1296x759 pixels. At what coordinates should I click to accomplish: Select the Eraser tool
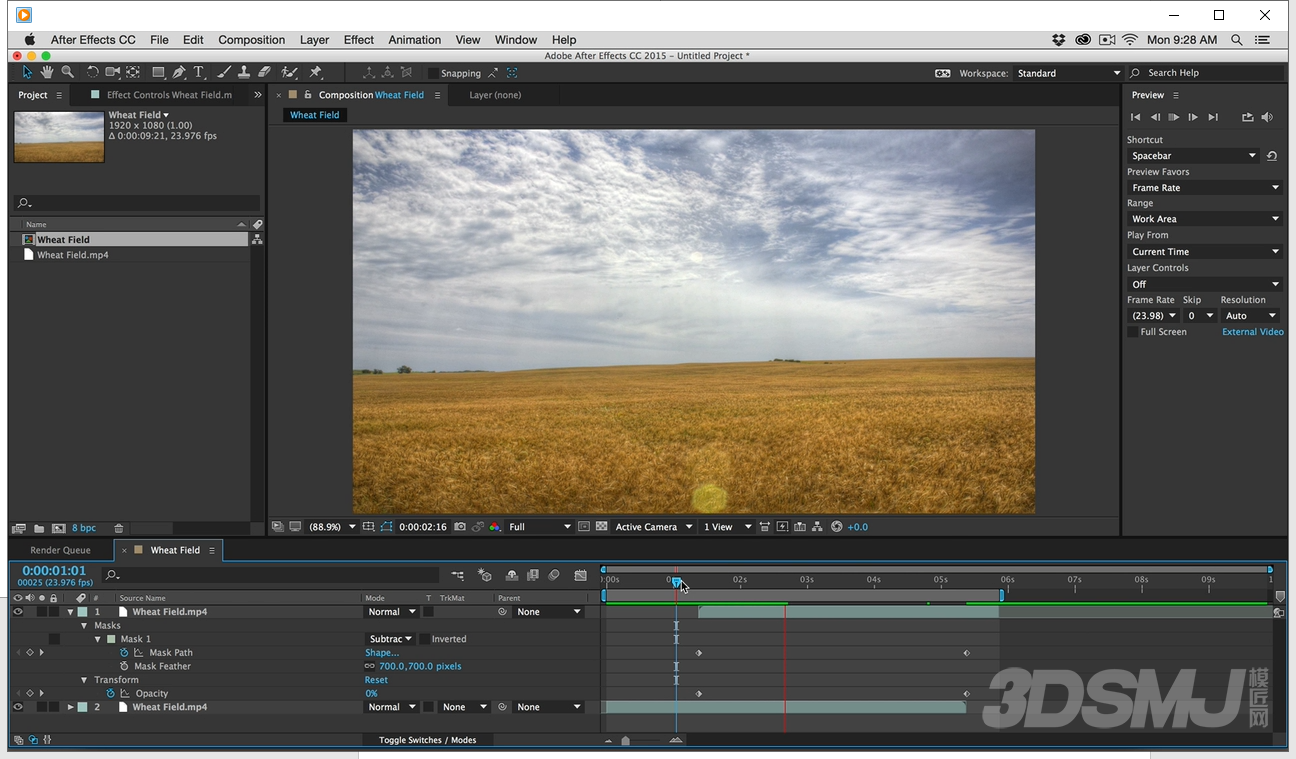pyautogui.click(x=264, y=72)
